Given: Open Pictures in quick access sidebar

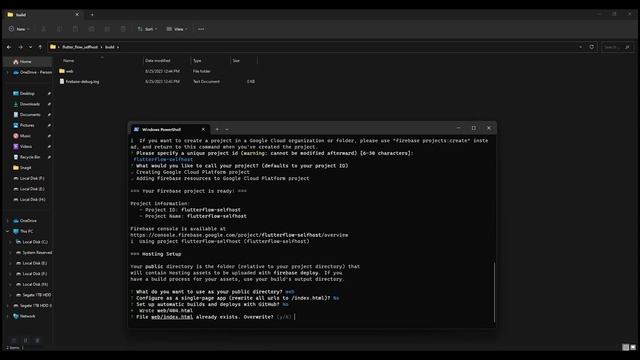Looking at the screenshot, I should (27, 125).
